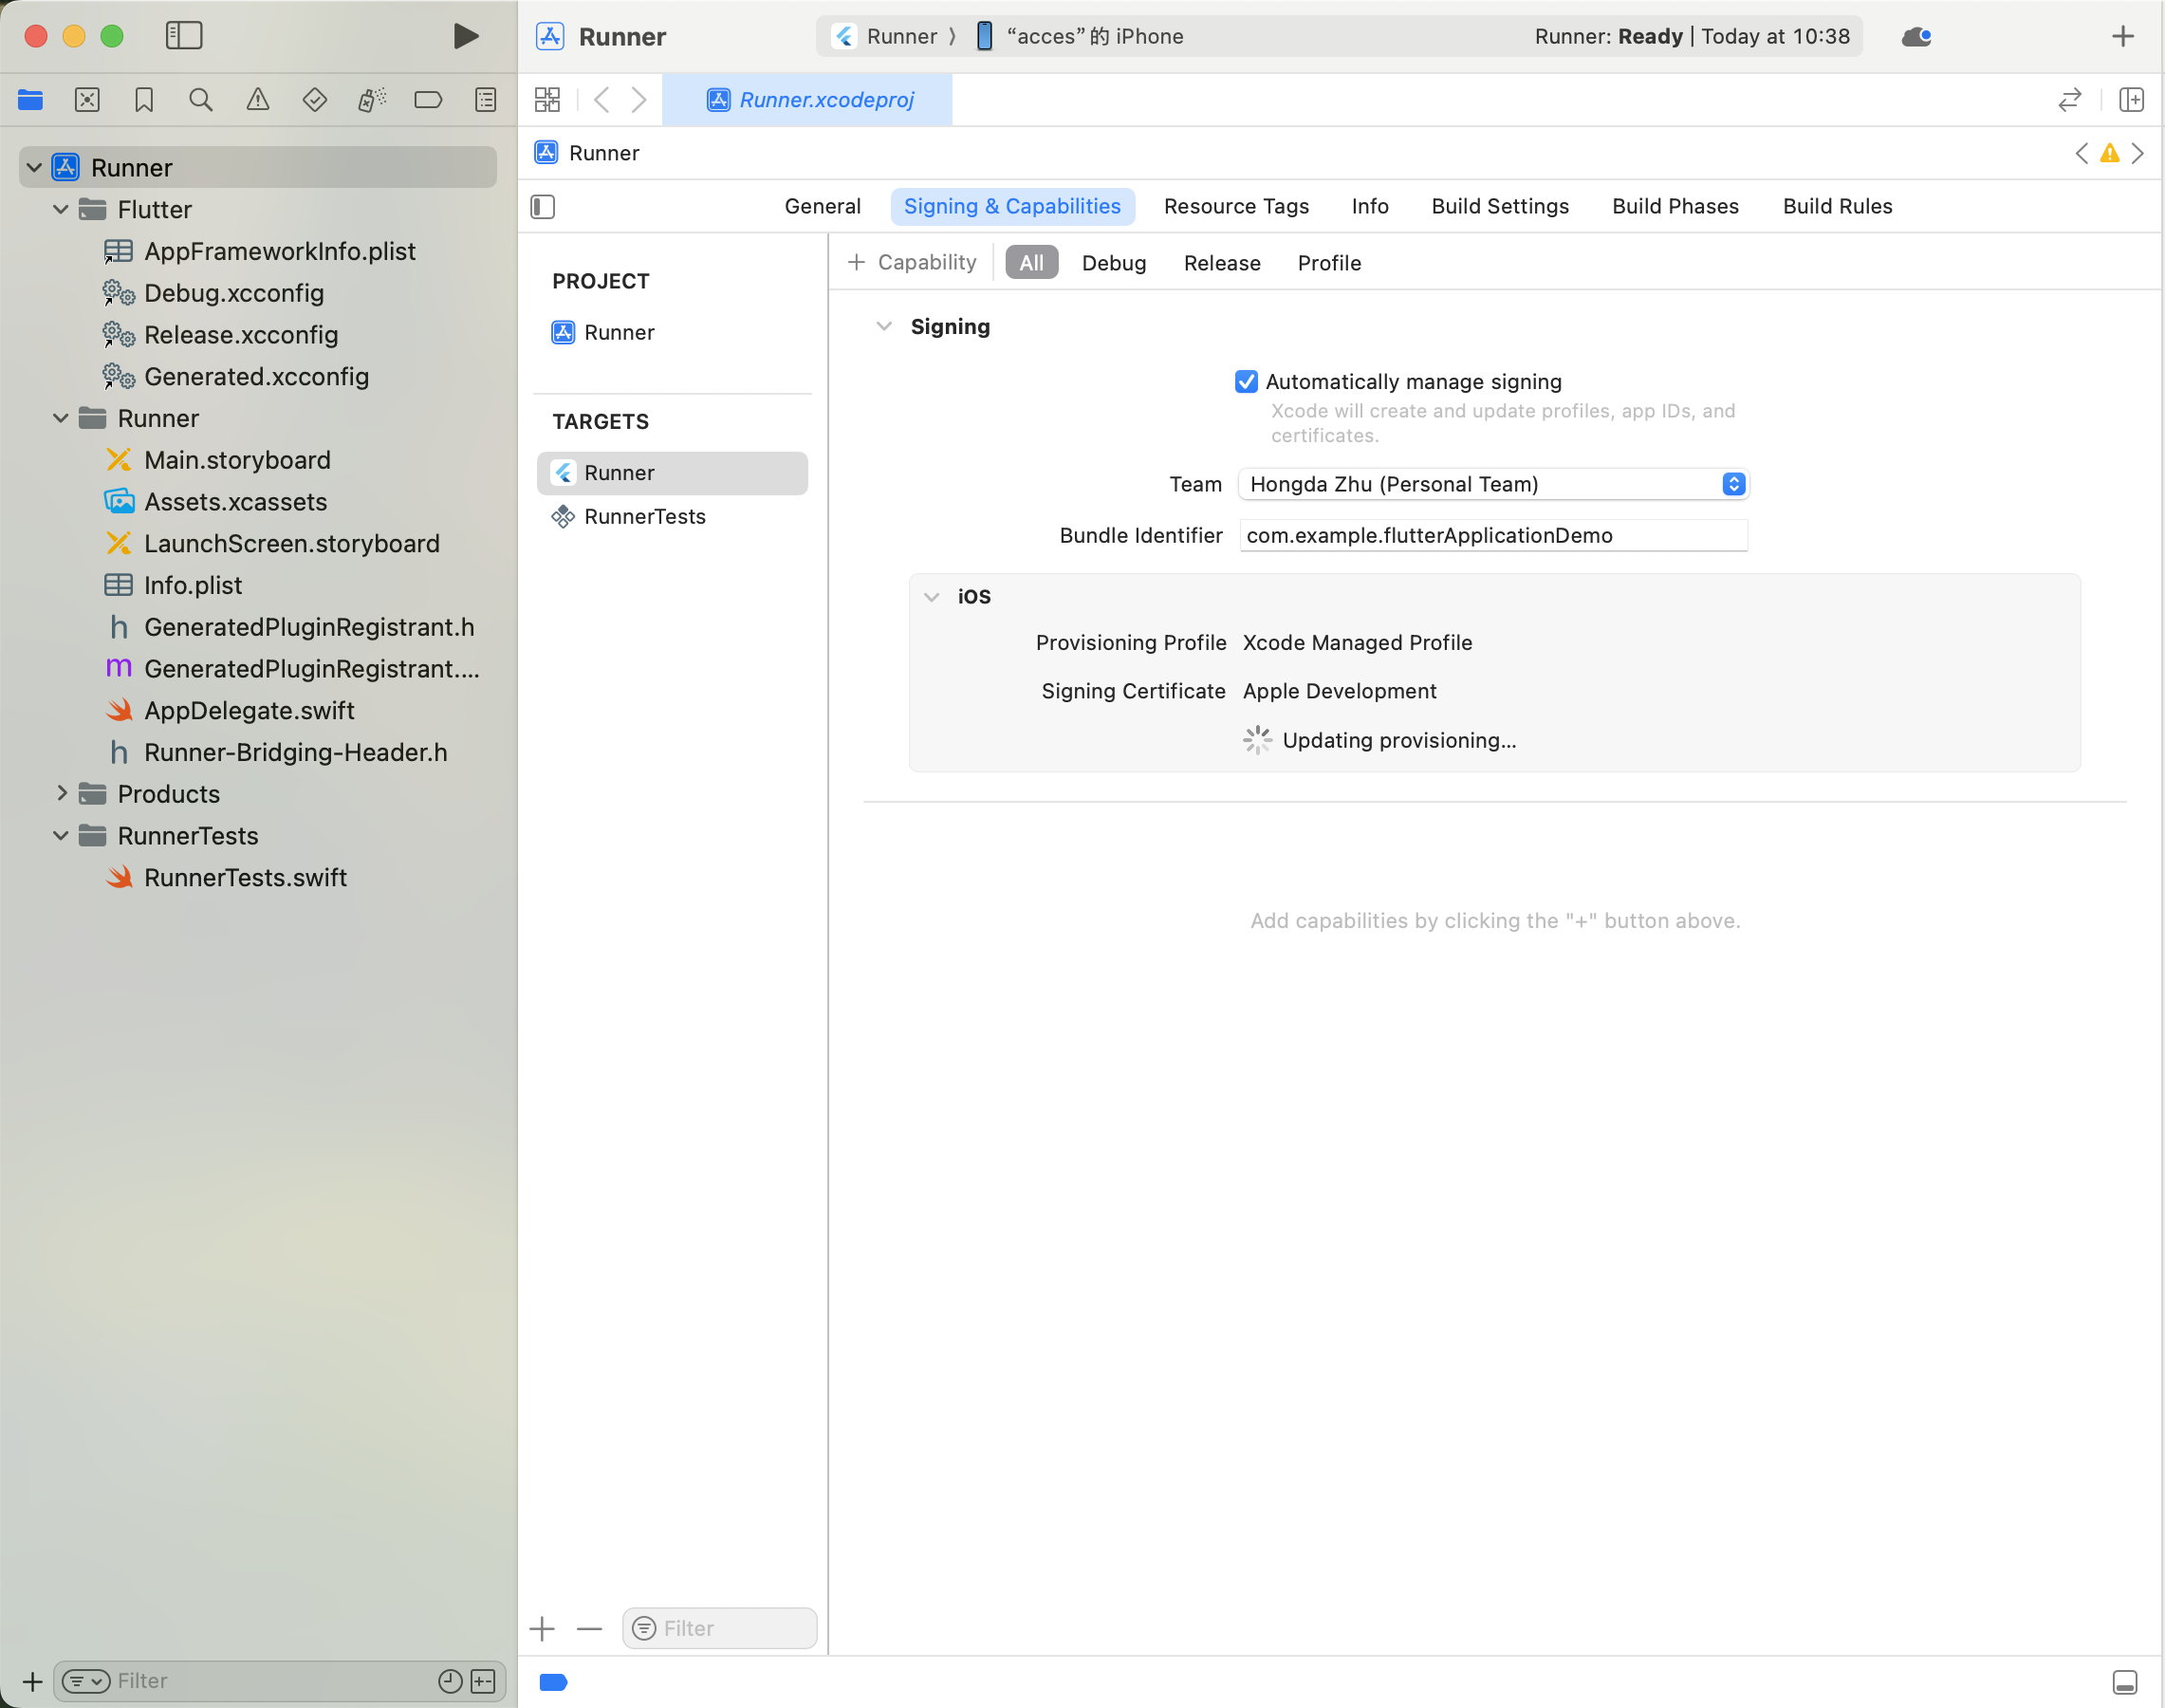The width and height of the screenshot is (2165, 1708).
Task: Toggle the navigator sidebar visibility
Action: pos(184,36)
